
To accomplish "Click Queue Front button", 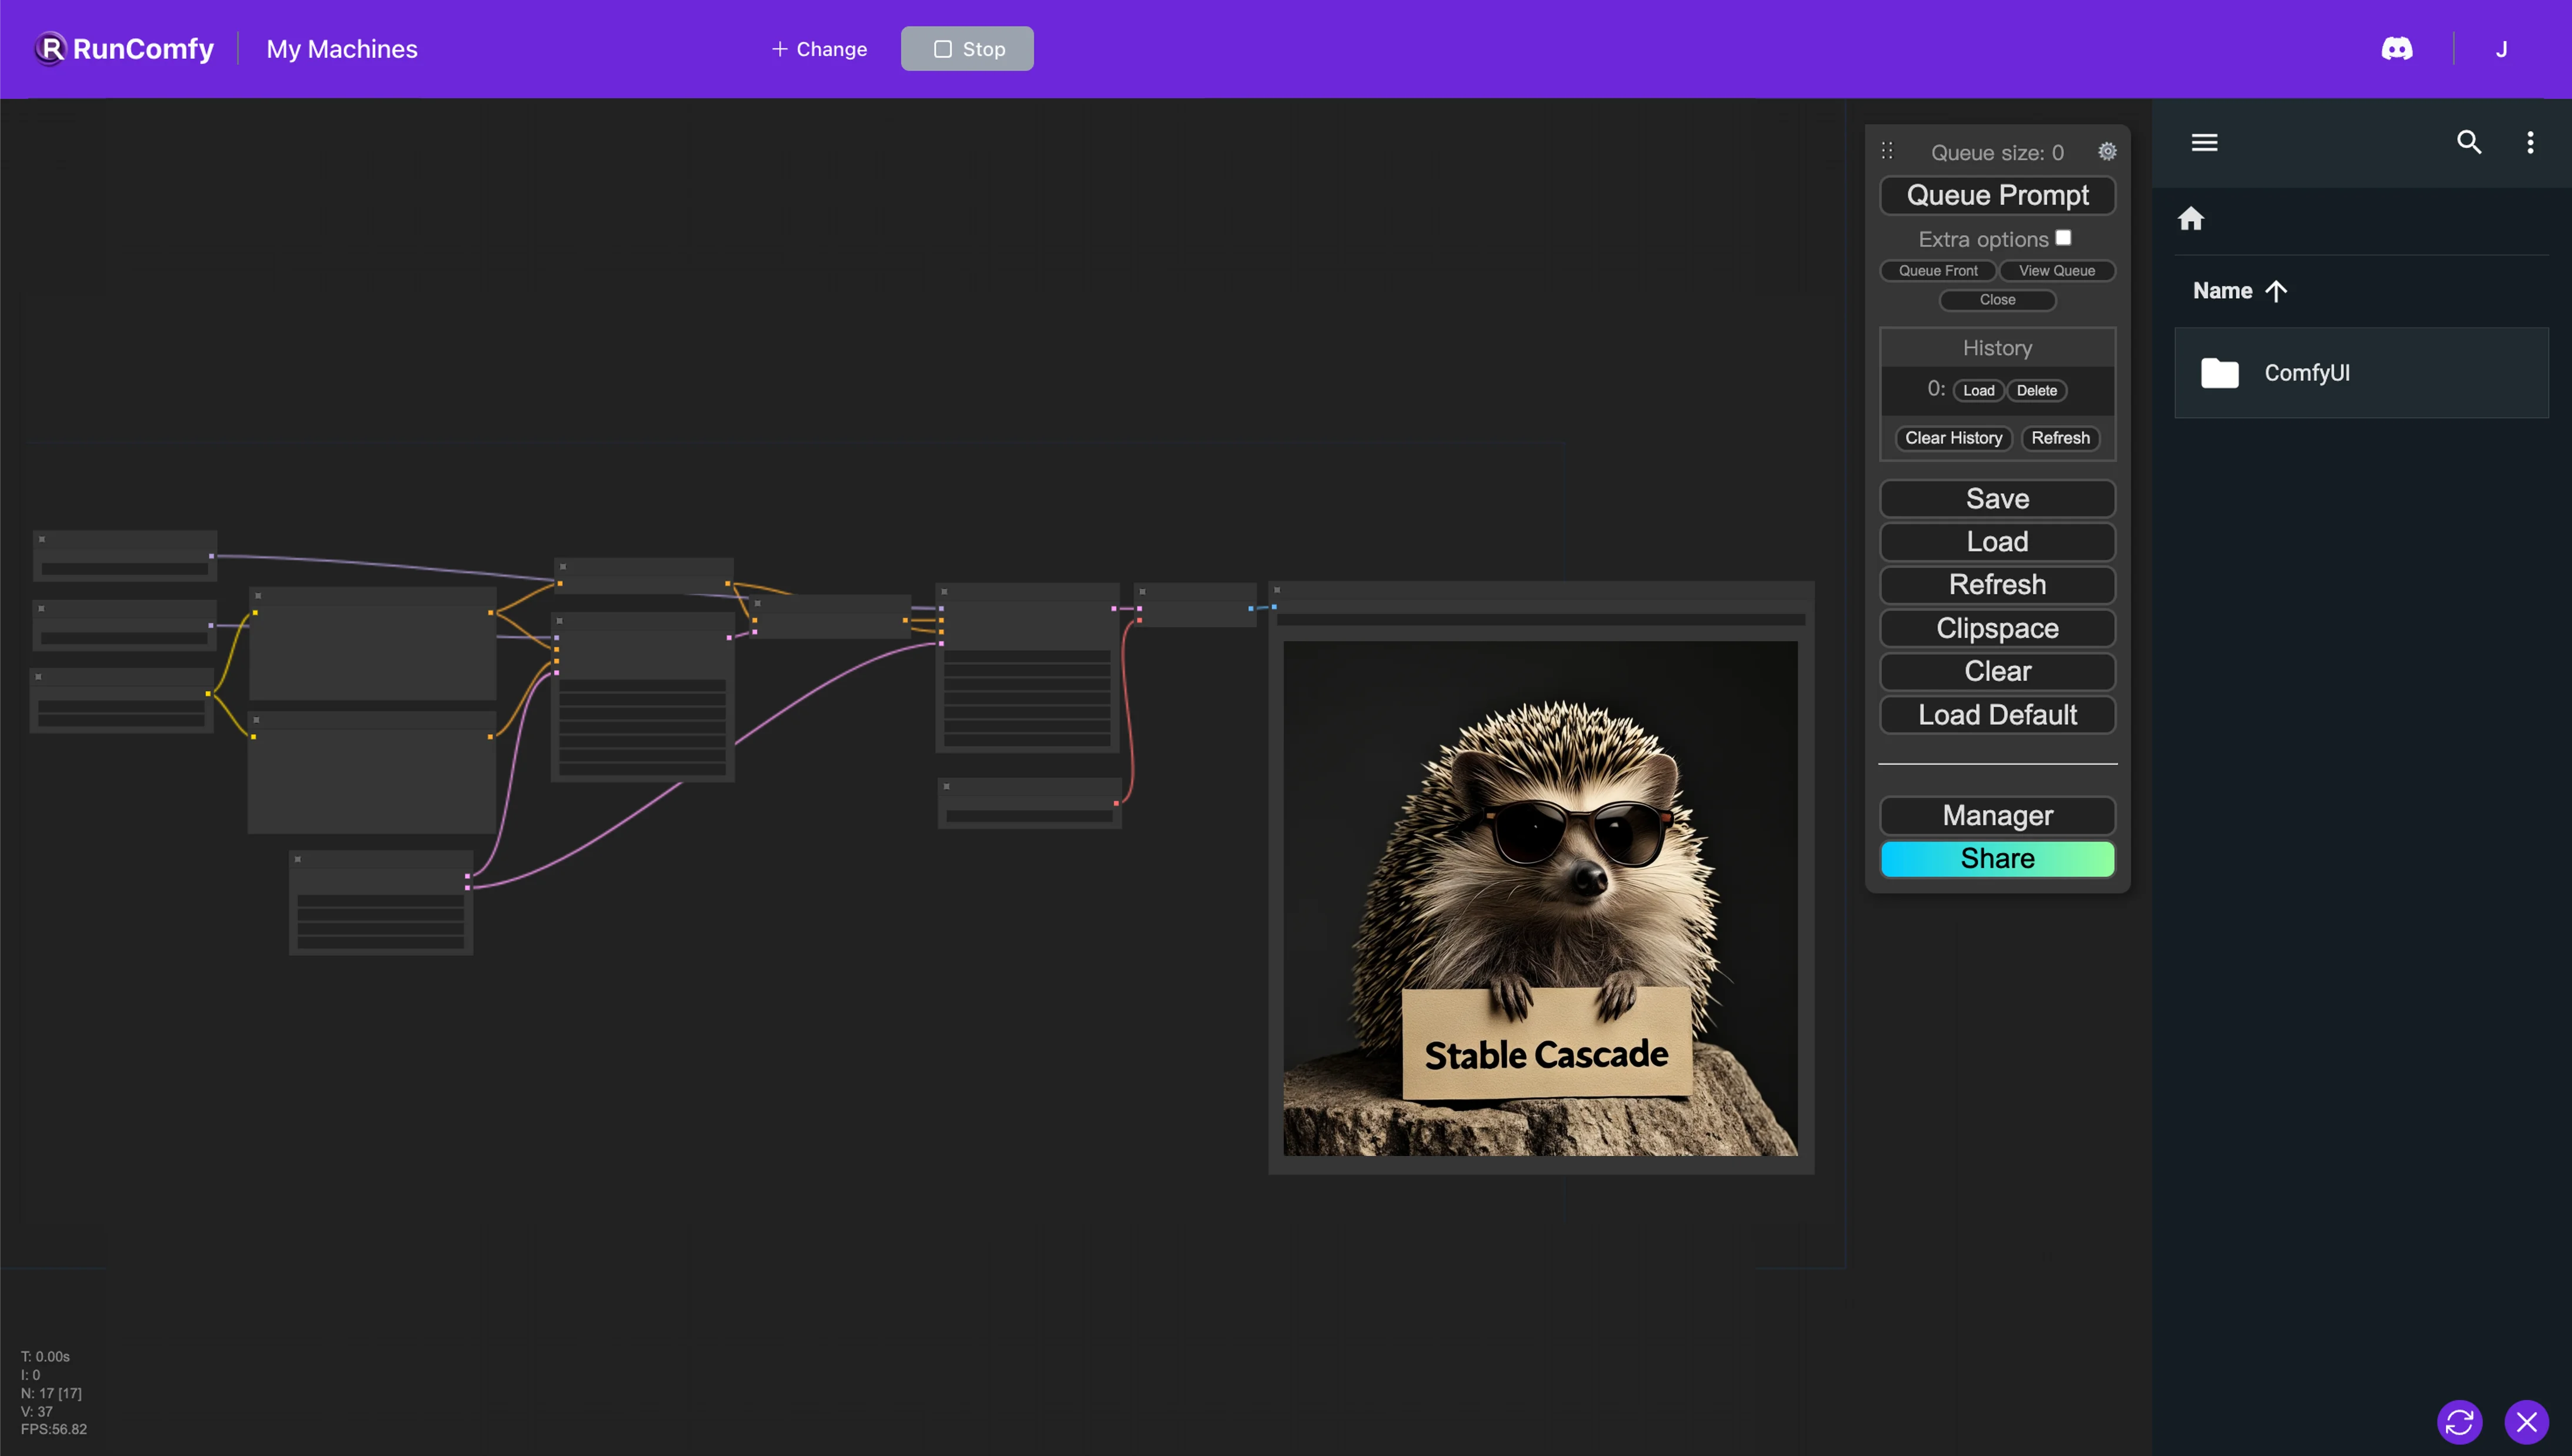I will coord(1938,271).
